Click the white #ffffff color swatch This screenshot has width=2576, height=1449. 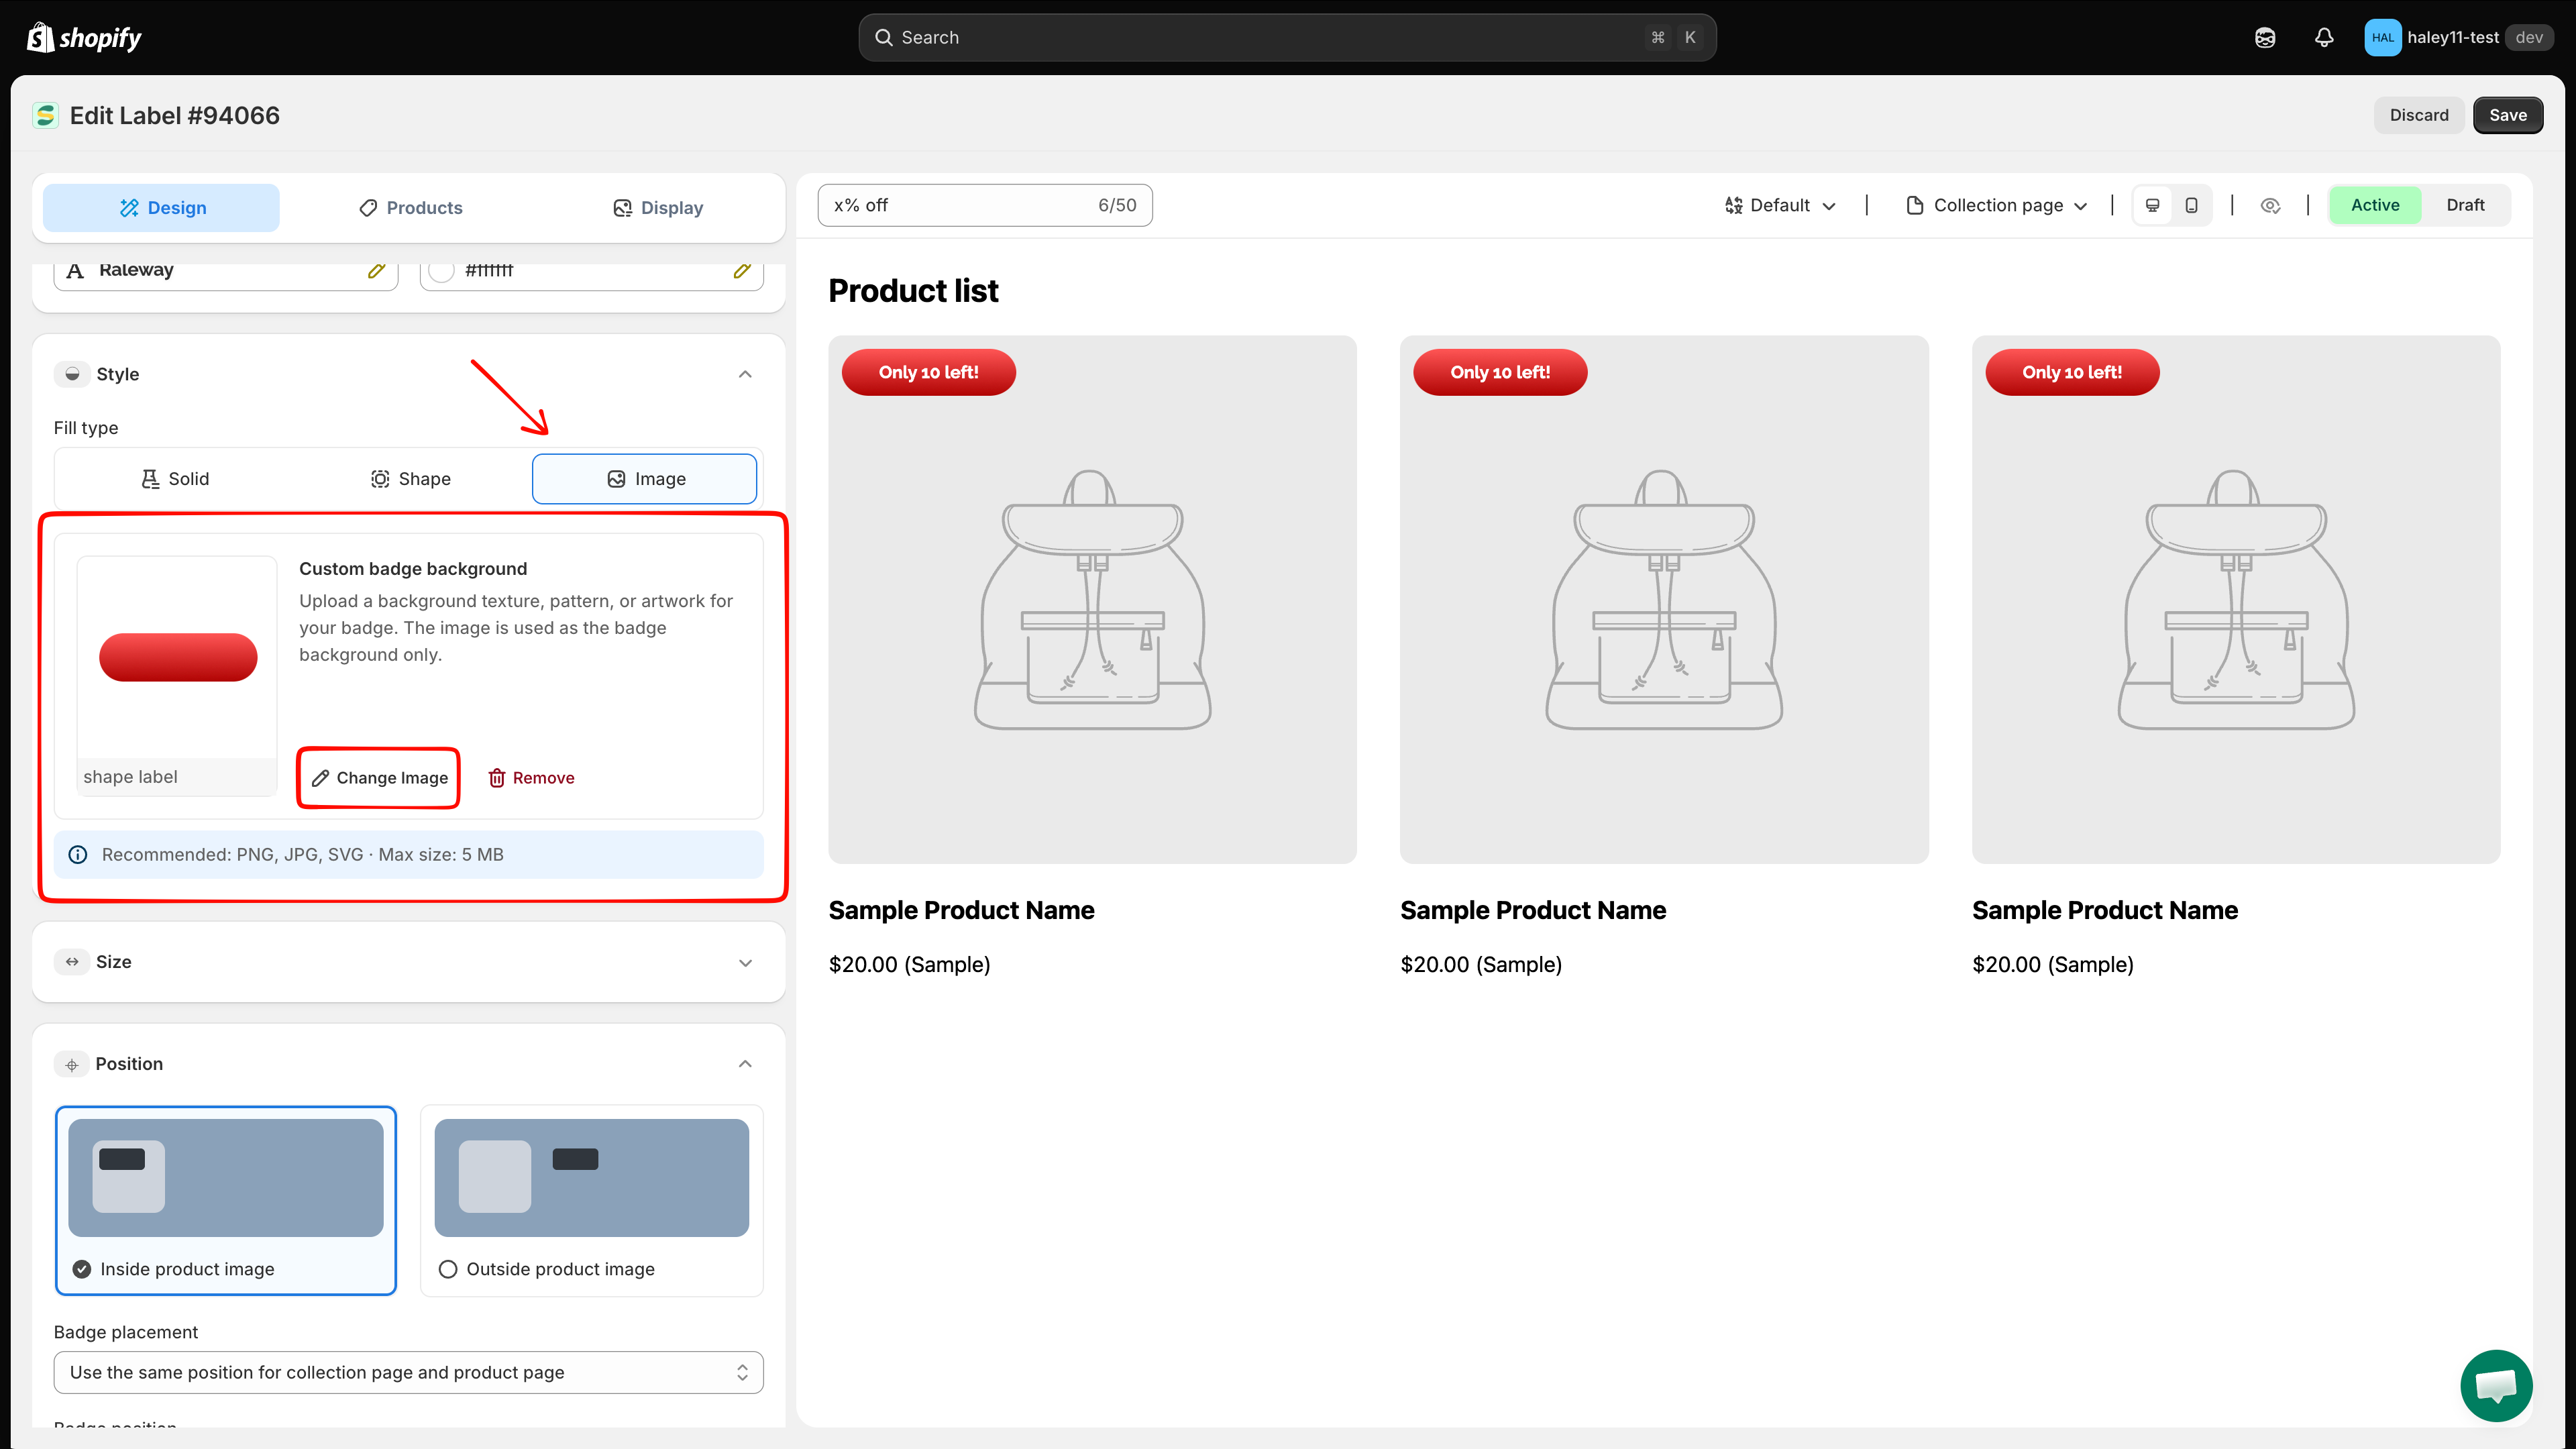[441, 270]
